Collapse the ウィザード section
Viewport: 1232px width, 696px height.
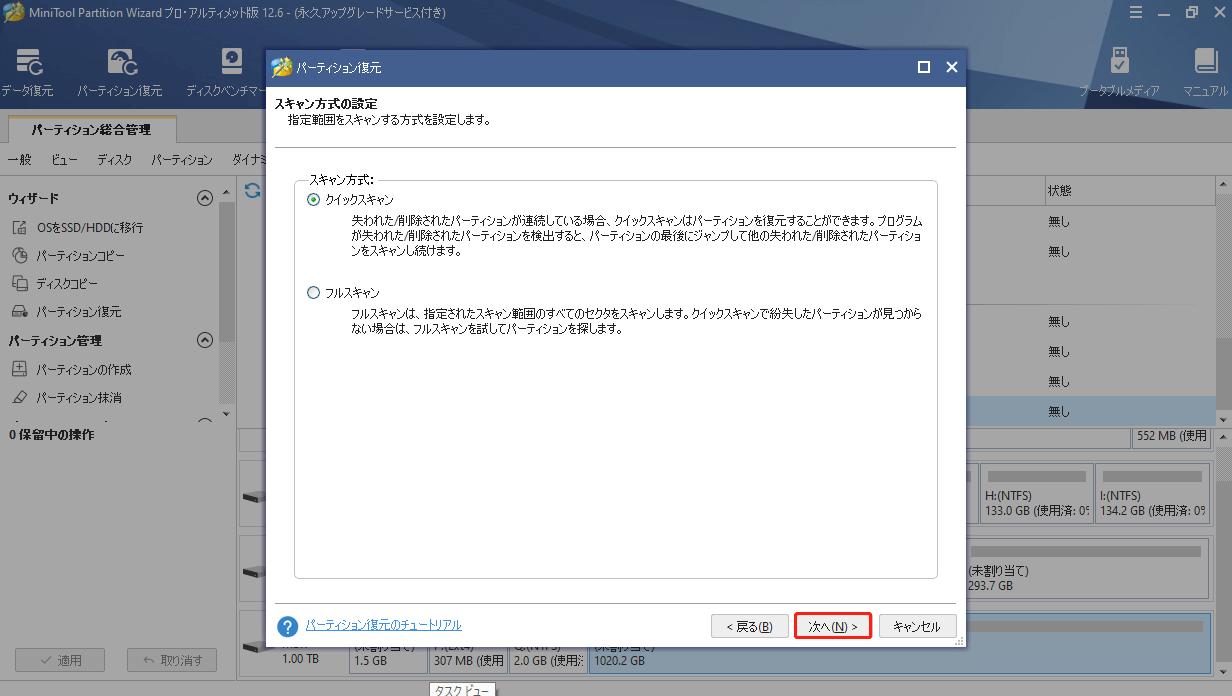205,198
